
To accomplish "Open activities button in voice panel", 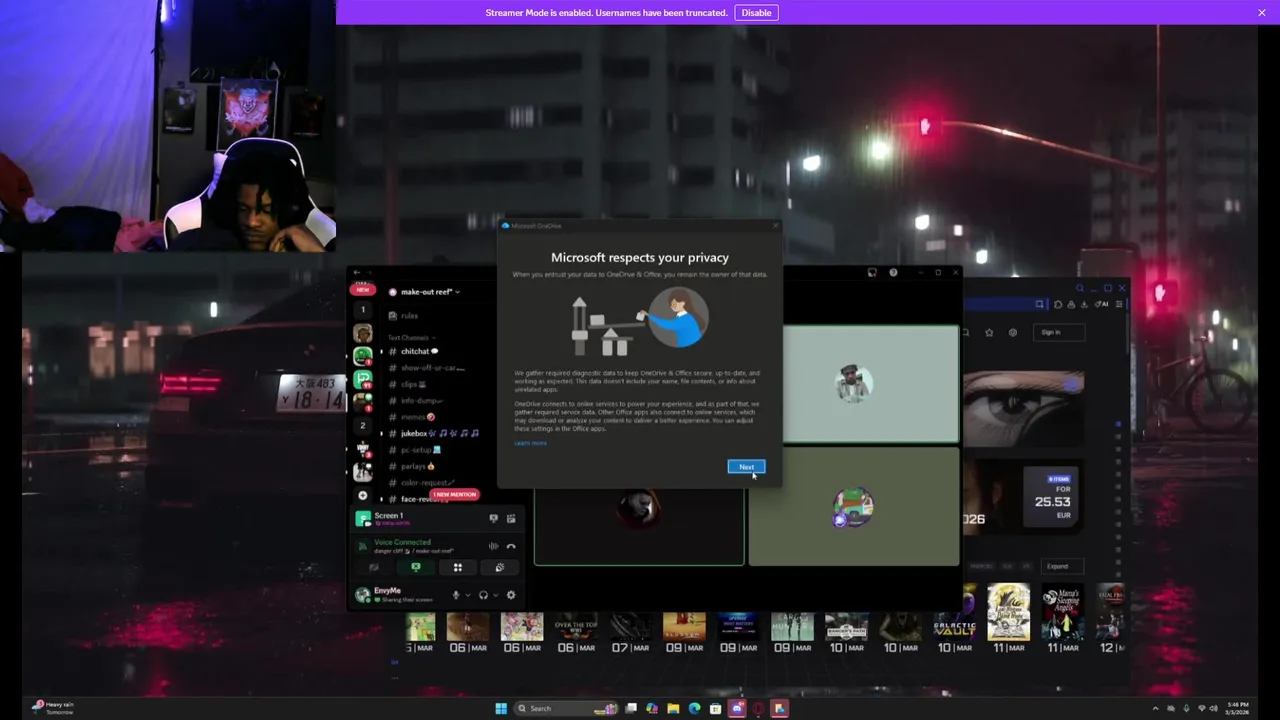I will click(458, 567).
